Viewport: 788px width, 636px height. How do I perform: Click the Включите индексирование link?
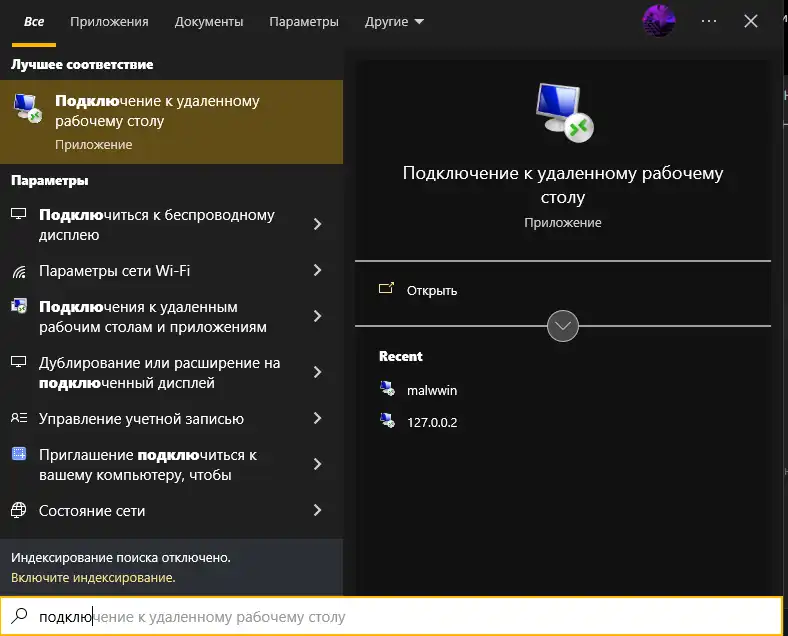[x=93, y=578]
